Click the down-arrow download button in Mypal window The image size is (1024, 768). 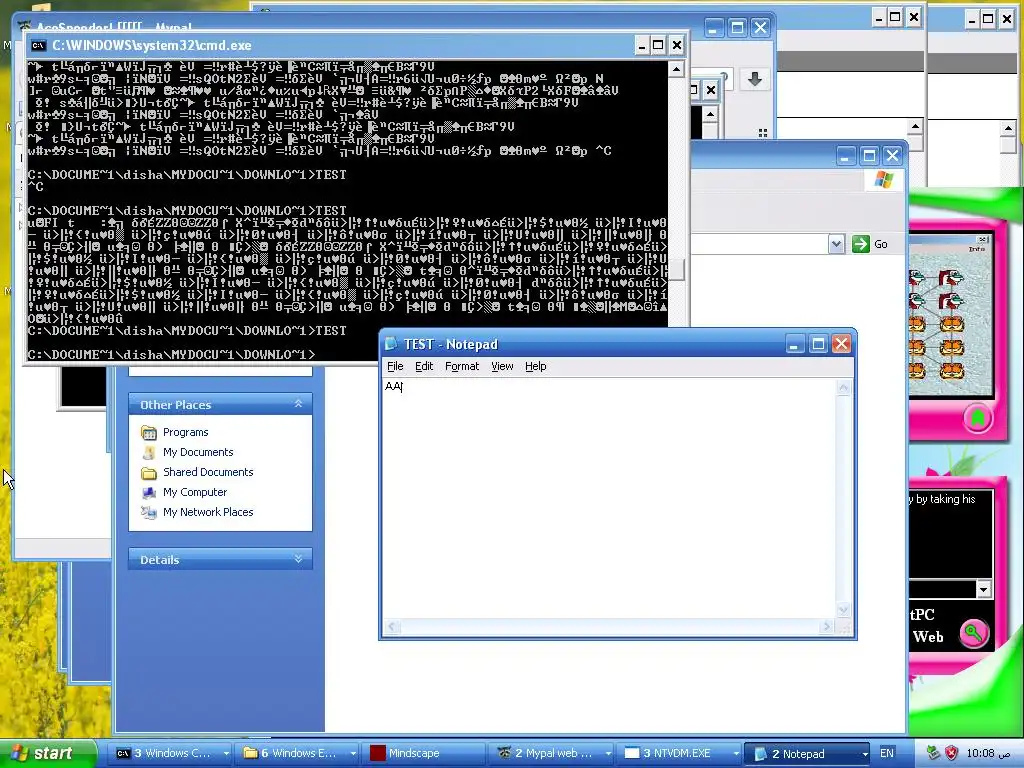(x=754, y=79)
